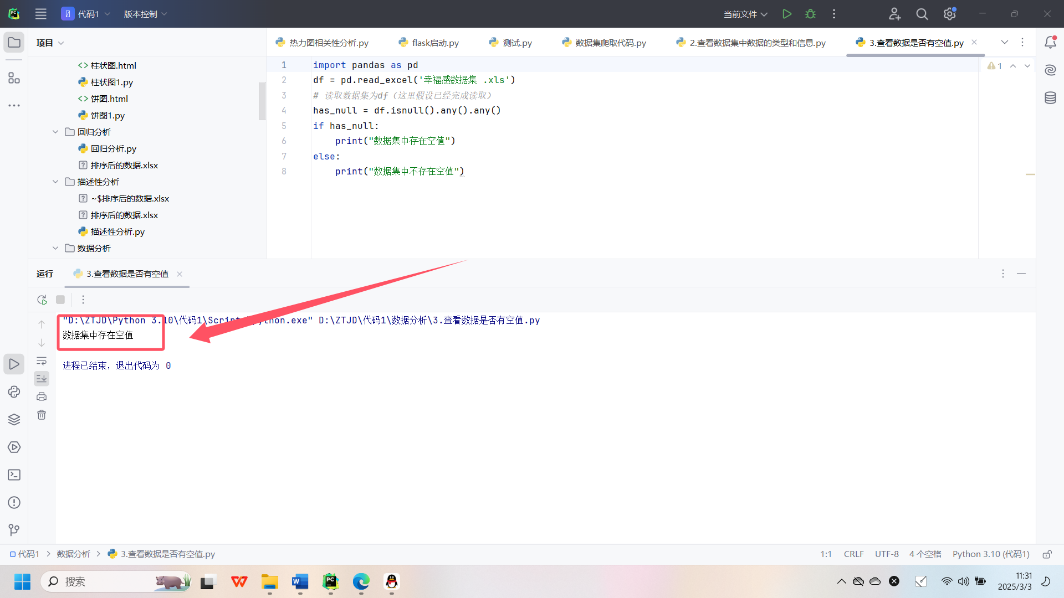Open the Structure tool window icon
1064x598 pixels.
click(x=14, y=78)
